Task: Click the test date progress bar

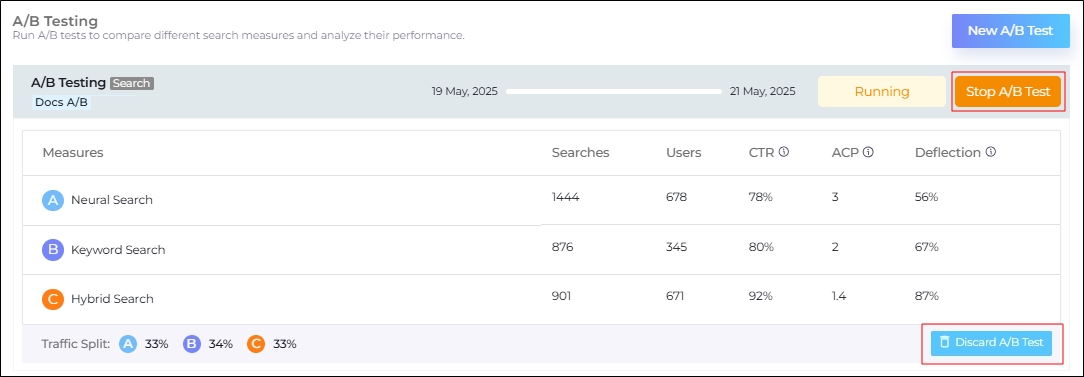Action: 614,91
